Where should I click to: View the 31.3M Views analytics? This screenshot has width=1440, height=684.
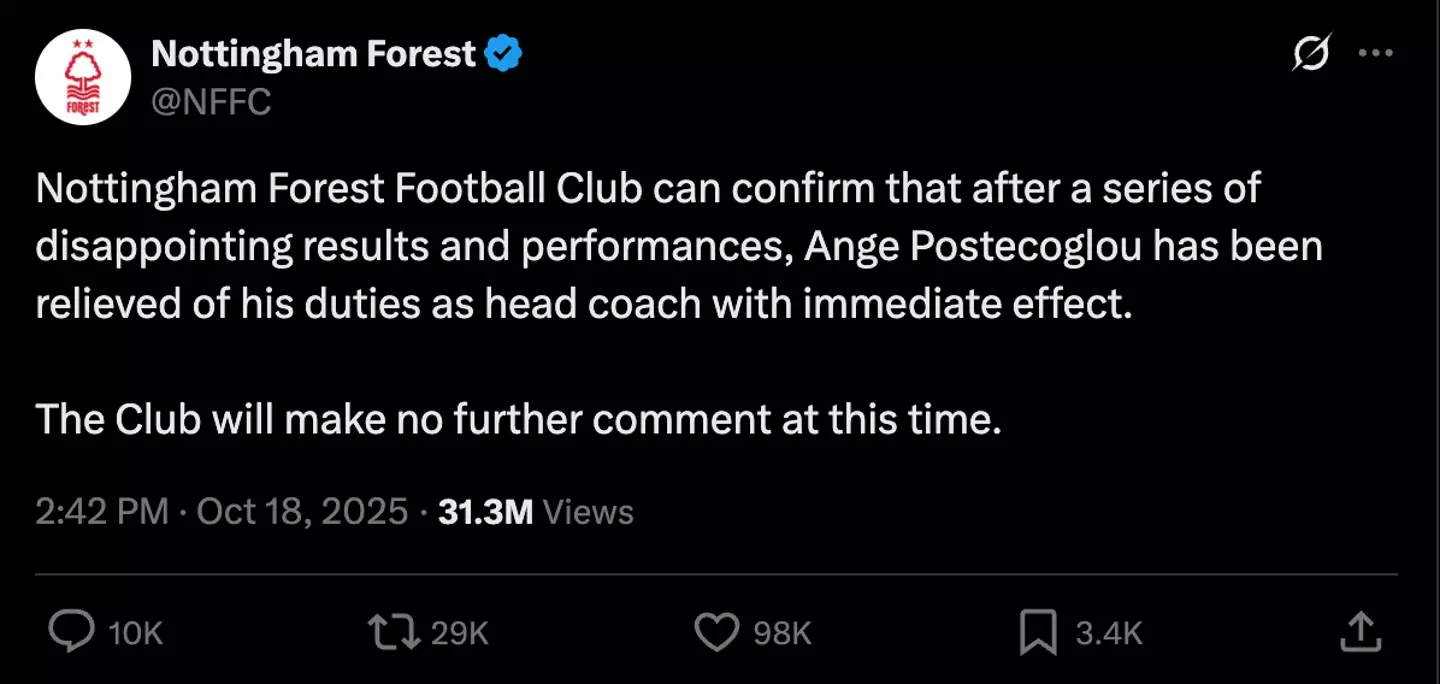click(536, 512)
